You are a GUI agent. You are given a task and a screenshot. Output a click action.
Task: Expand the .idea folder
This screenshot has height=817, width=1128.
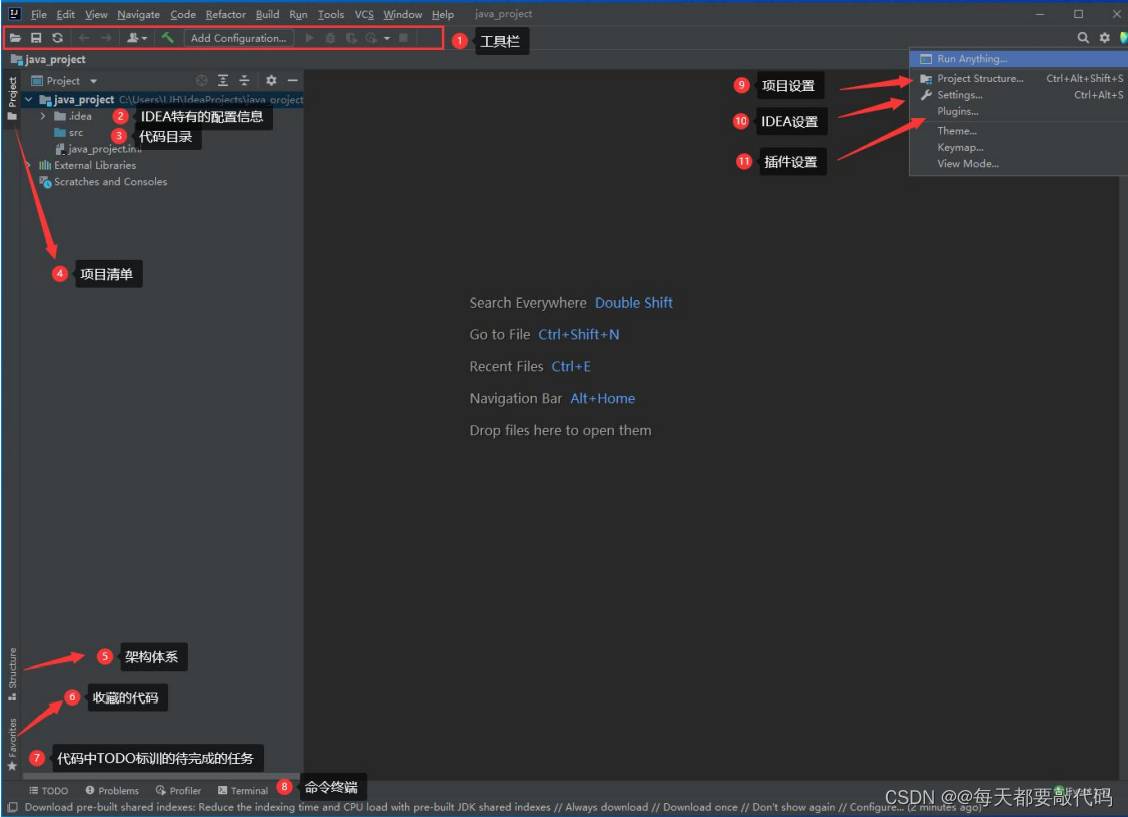click(x=42, y=116)
